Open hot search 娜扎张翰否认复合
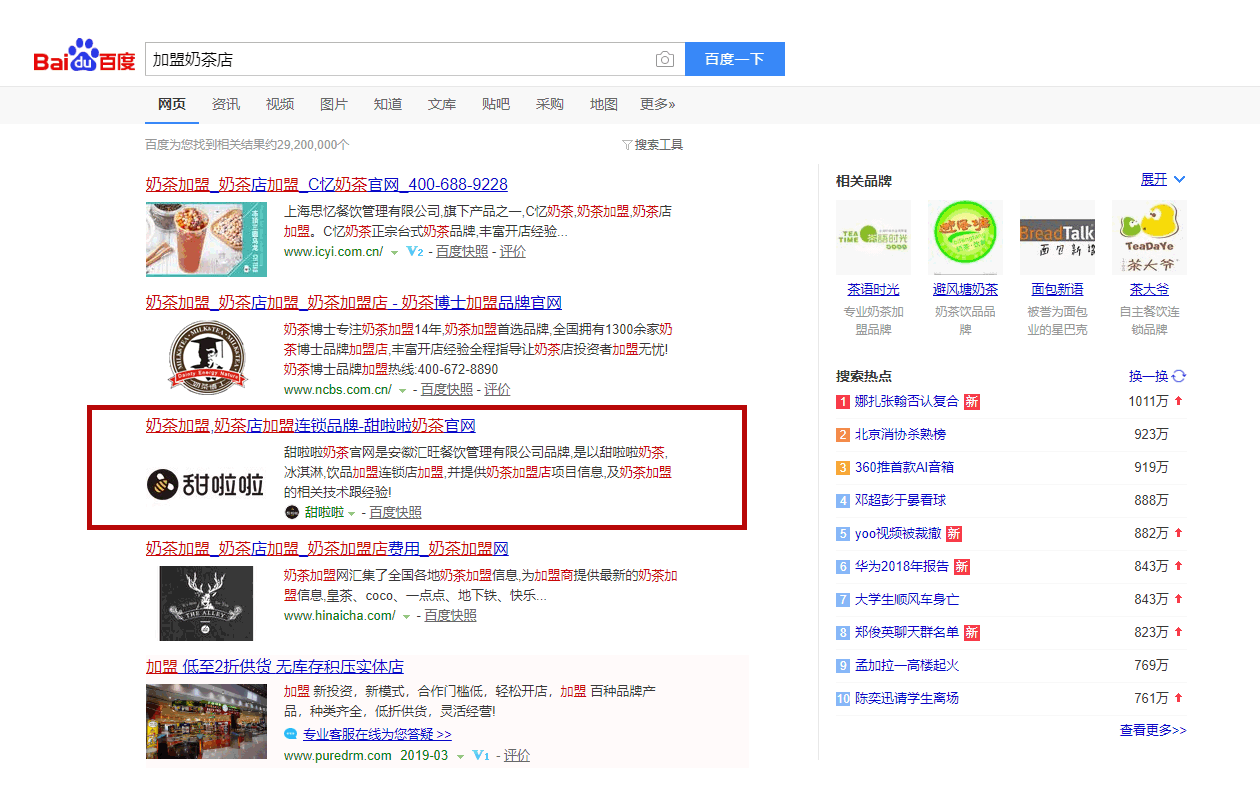The height and width of the screenshot is (809, 1260). point(907,402)
